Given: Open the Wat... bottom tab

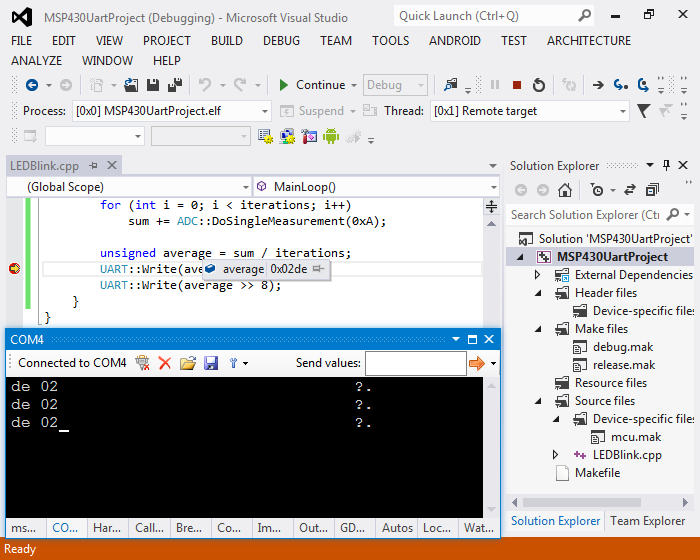Looking at the screenshot, I should click(479, 528).
